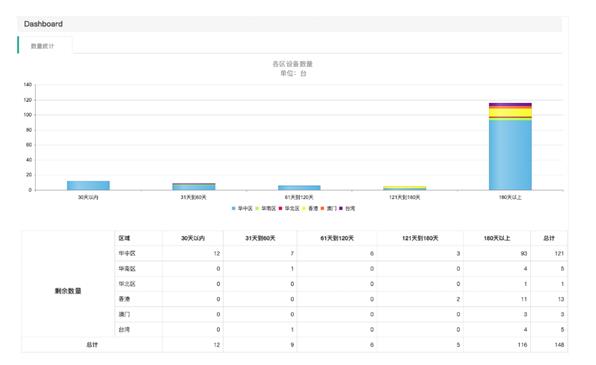The image size is (596, 365).
Task: Click the 180天以上 table column header
Action: pyautogui.click(x=497, y=238)
